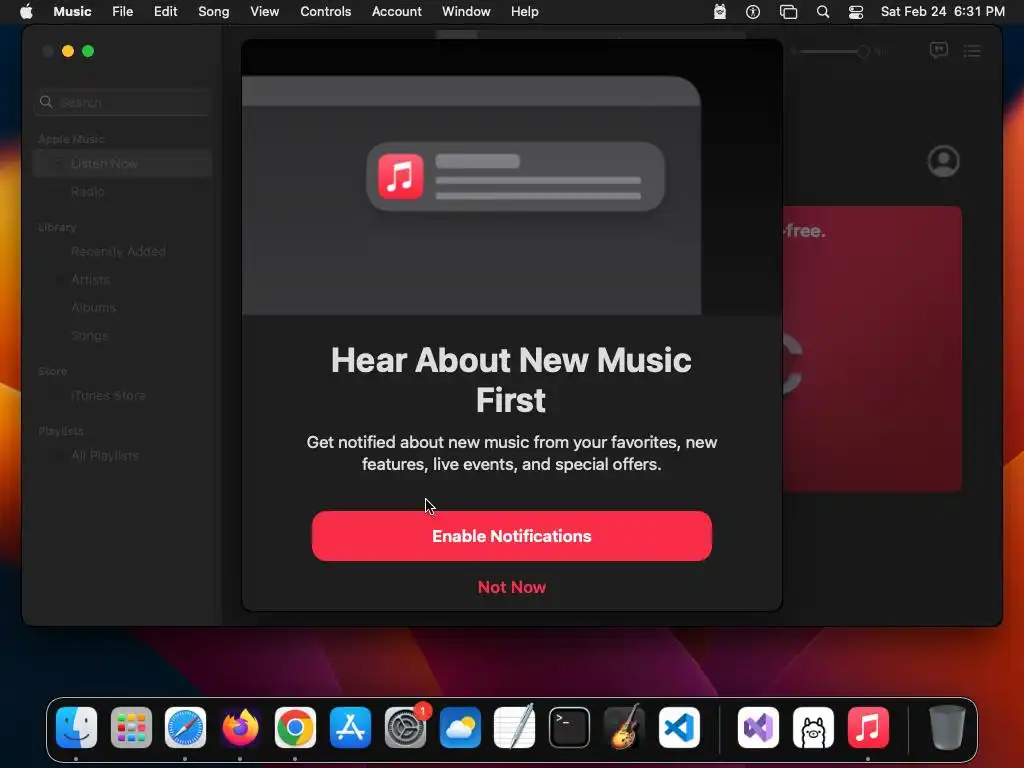Launch Safari from the Dock
This screenshot has width=1024, height=768.
[x=185, y=728]
